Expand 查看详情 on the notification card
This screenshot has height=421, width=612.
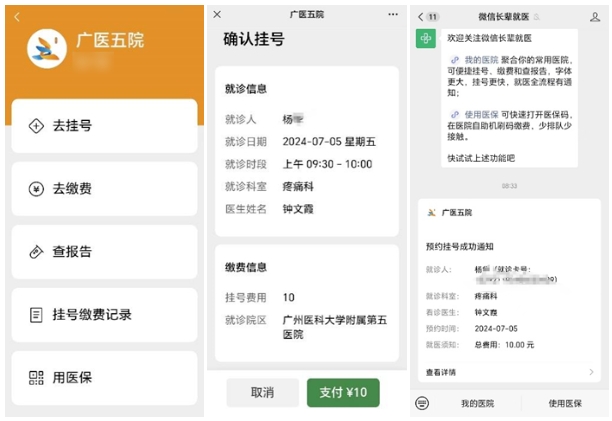510,372
